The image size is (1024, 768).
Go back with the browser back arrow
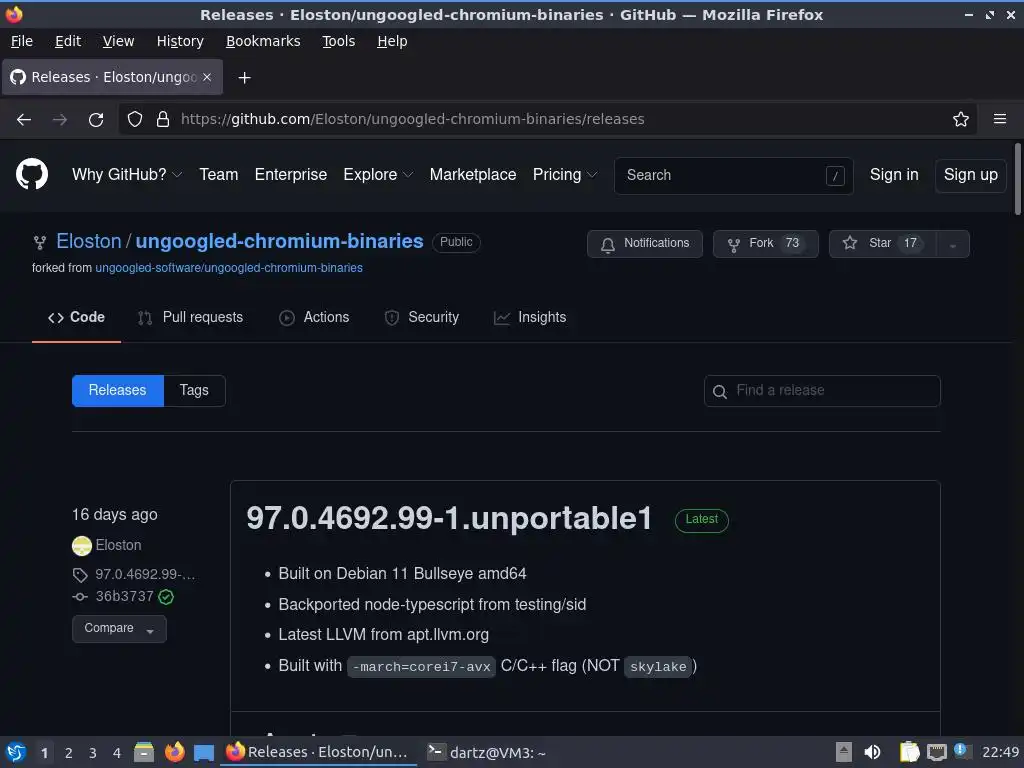click(24, 120)
